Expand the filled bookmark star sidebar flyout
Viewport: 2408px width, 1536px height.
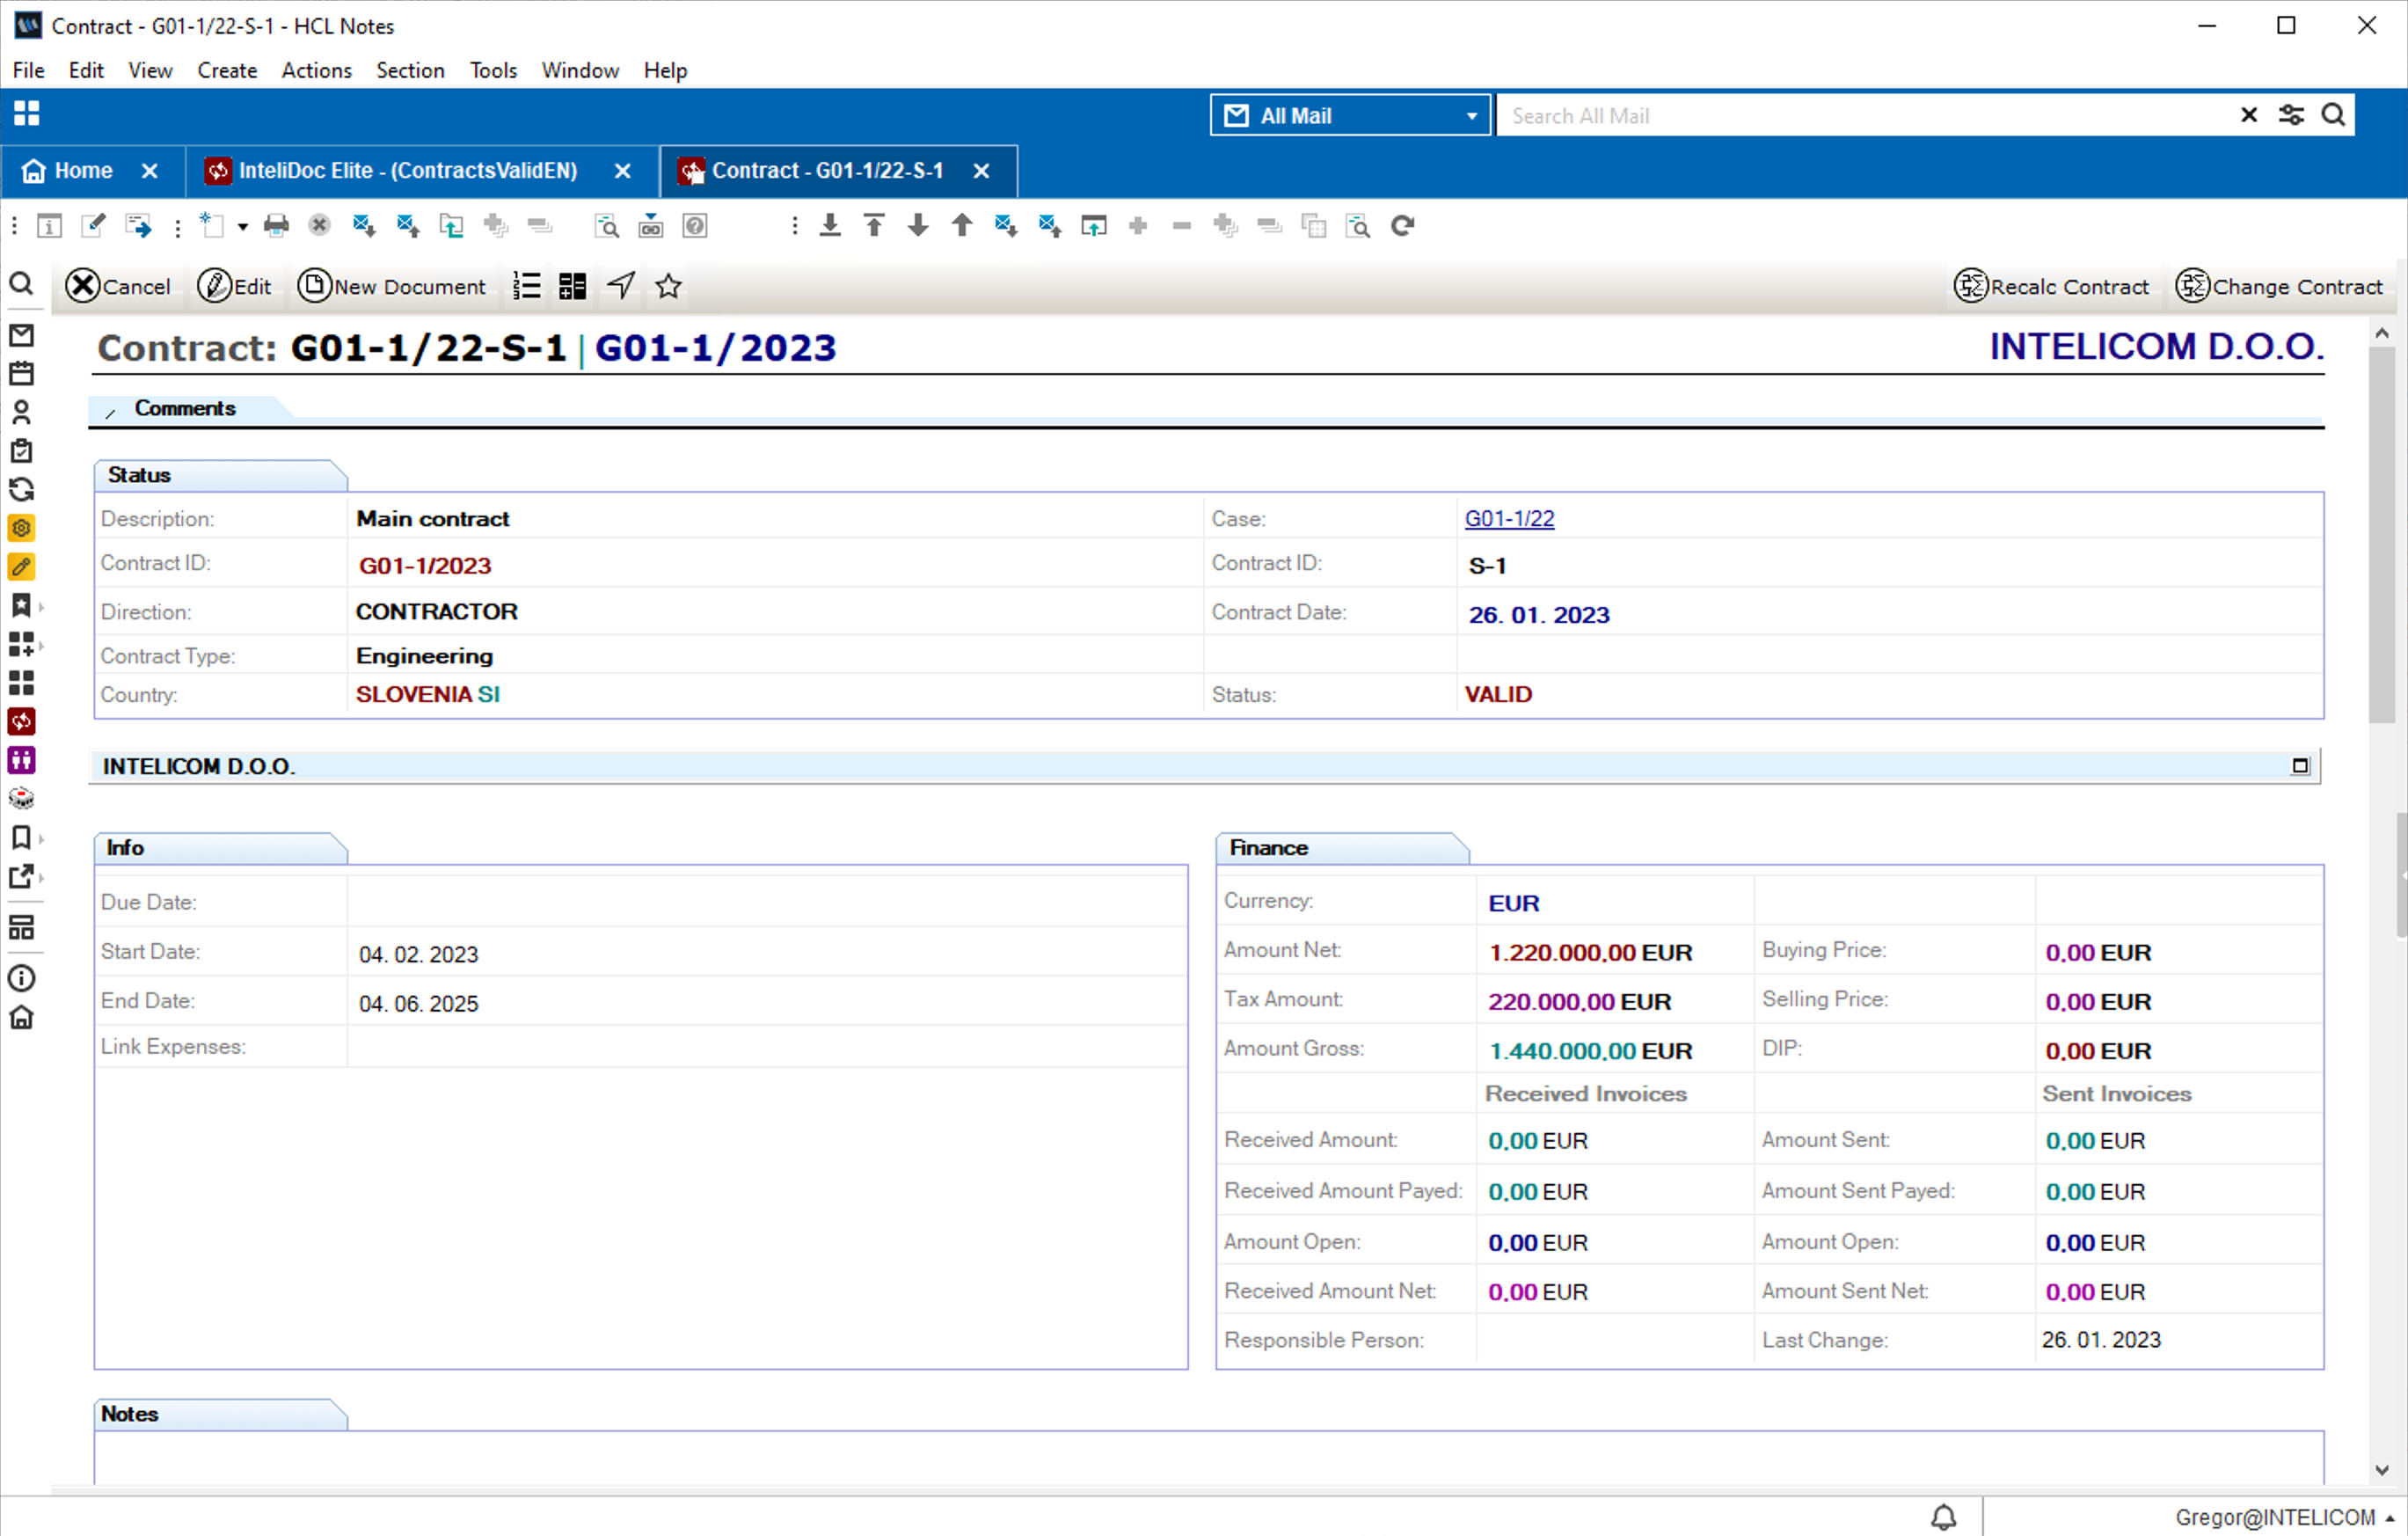click(x=41, y=606)
